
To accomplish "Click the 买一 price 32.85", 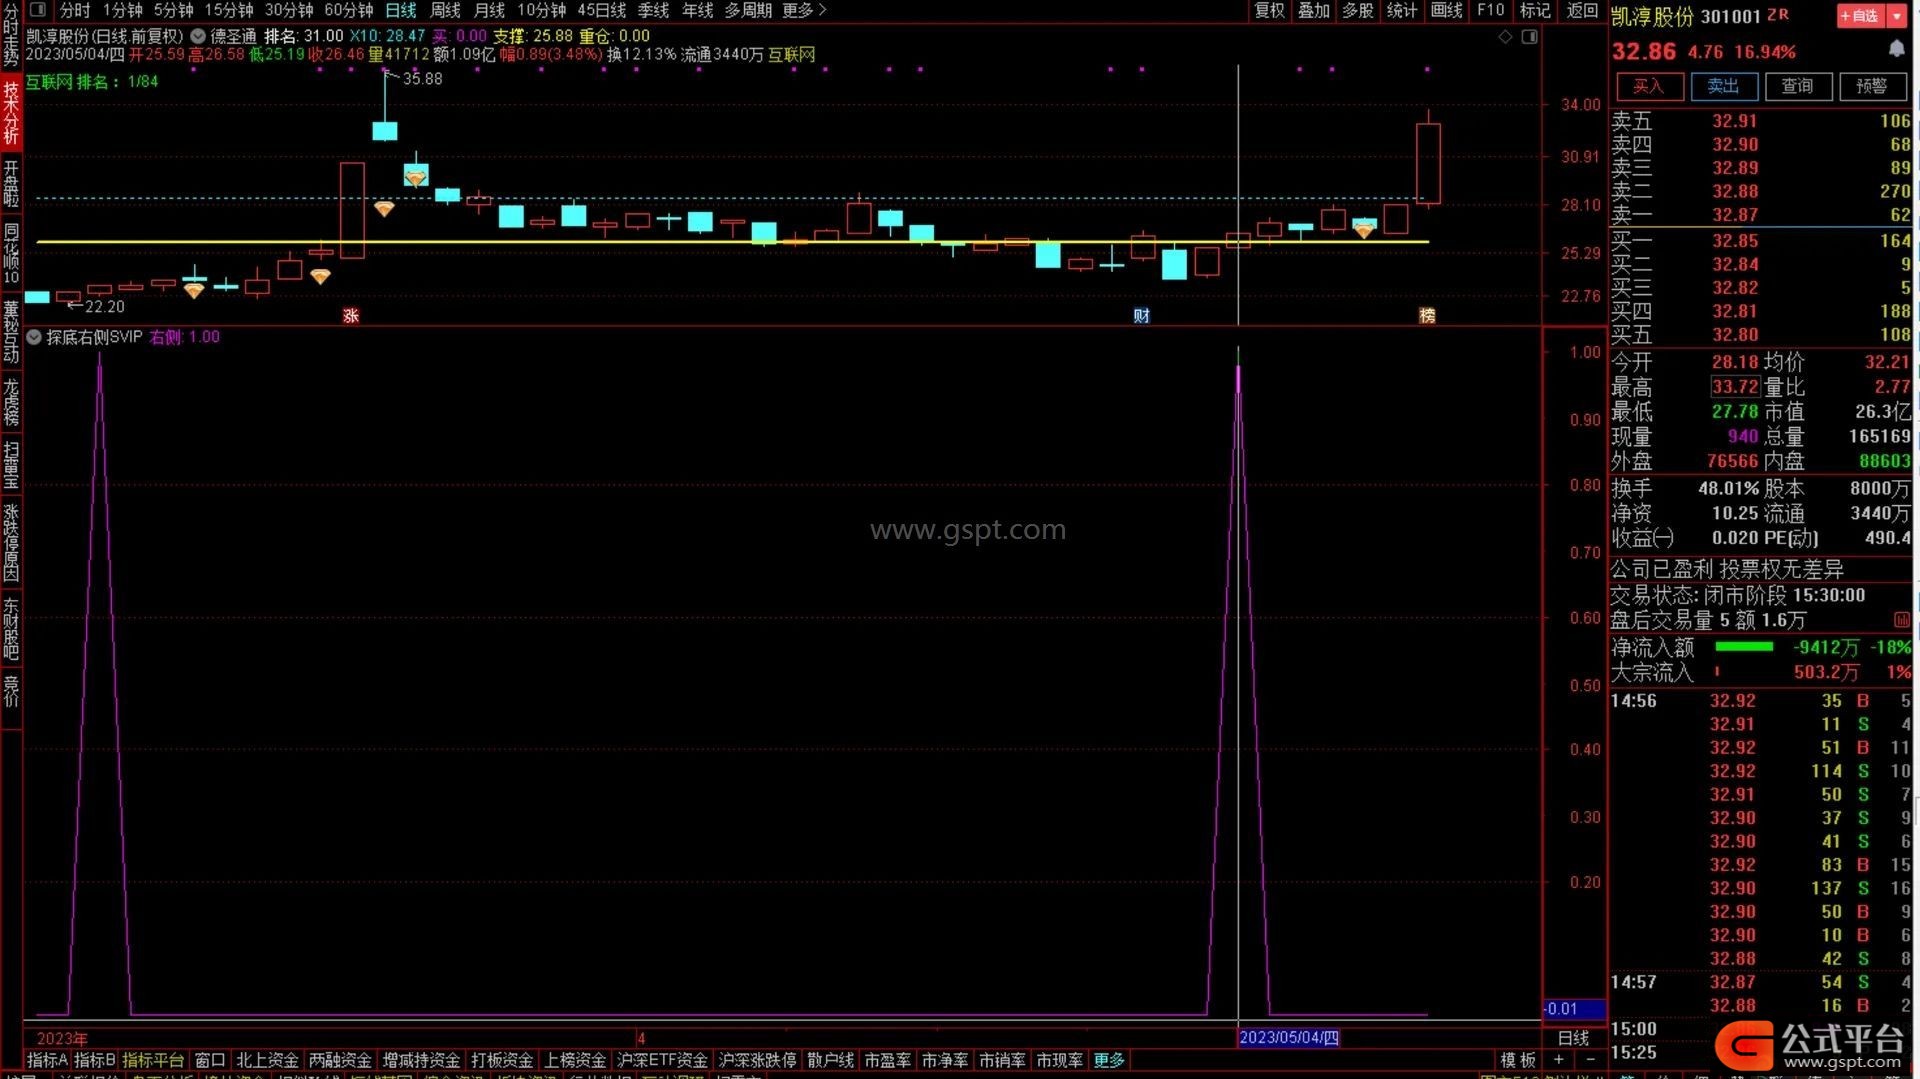I will [x=1734, y=241].
